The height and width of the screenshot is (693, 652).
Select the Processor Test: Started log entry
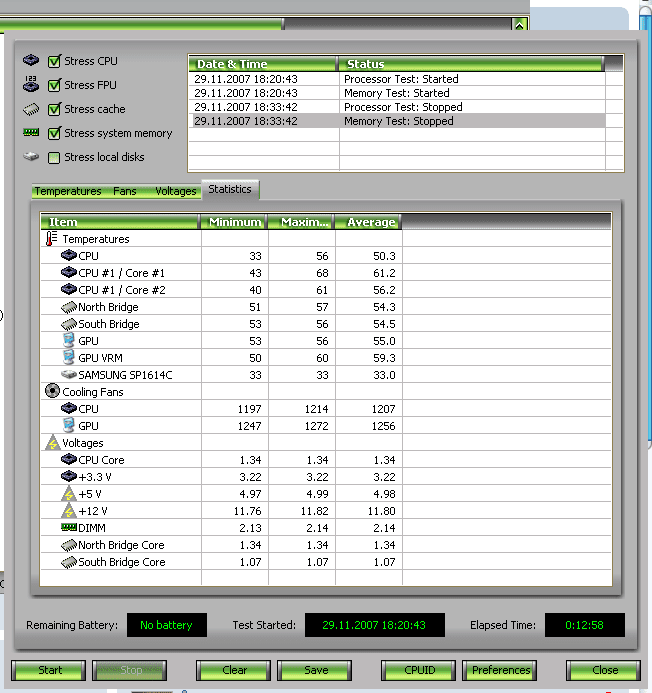point(398,79)
